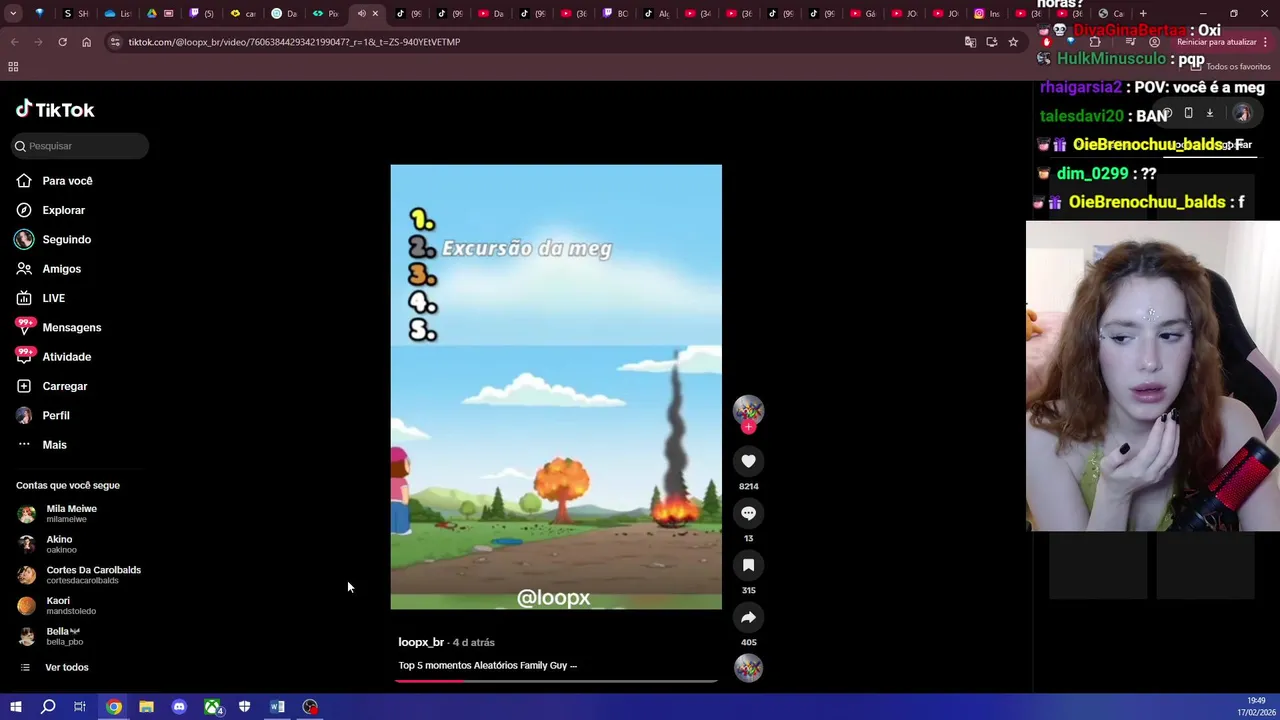Viewport: 1280px width, 720px height.
Task: Open Task View on the taskbar
Action: 80,707
